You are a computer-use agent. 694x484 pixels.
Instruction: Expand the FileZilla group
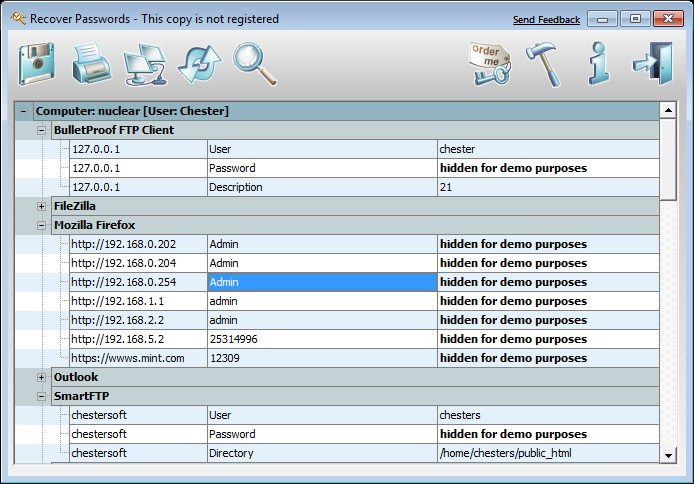tap(41, 206)
